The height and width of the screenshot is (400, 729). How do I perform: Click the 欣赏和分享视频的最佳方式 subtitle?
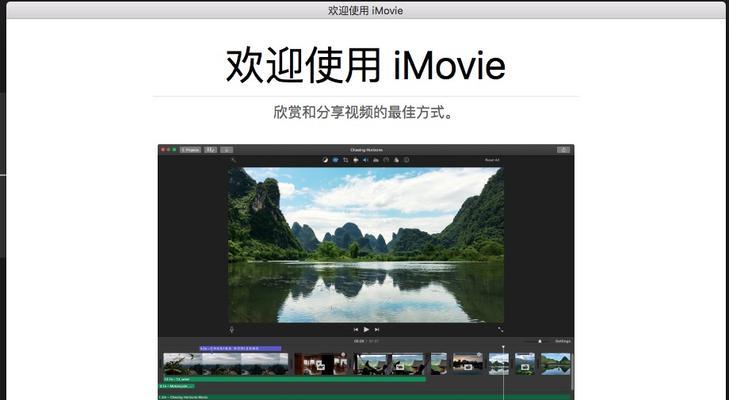click(363, 112)
